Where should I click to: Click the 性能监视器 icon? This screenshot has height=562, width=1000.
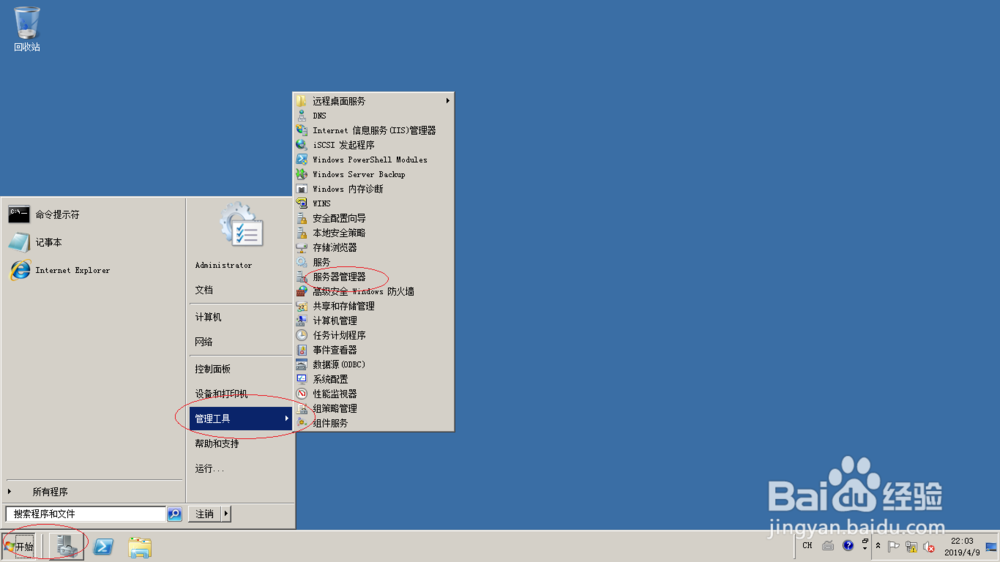(302, 394)
